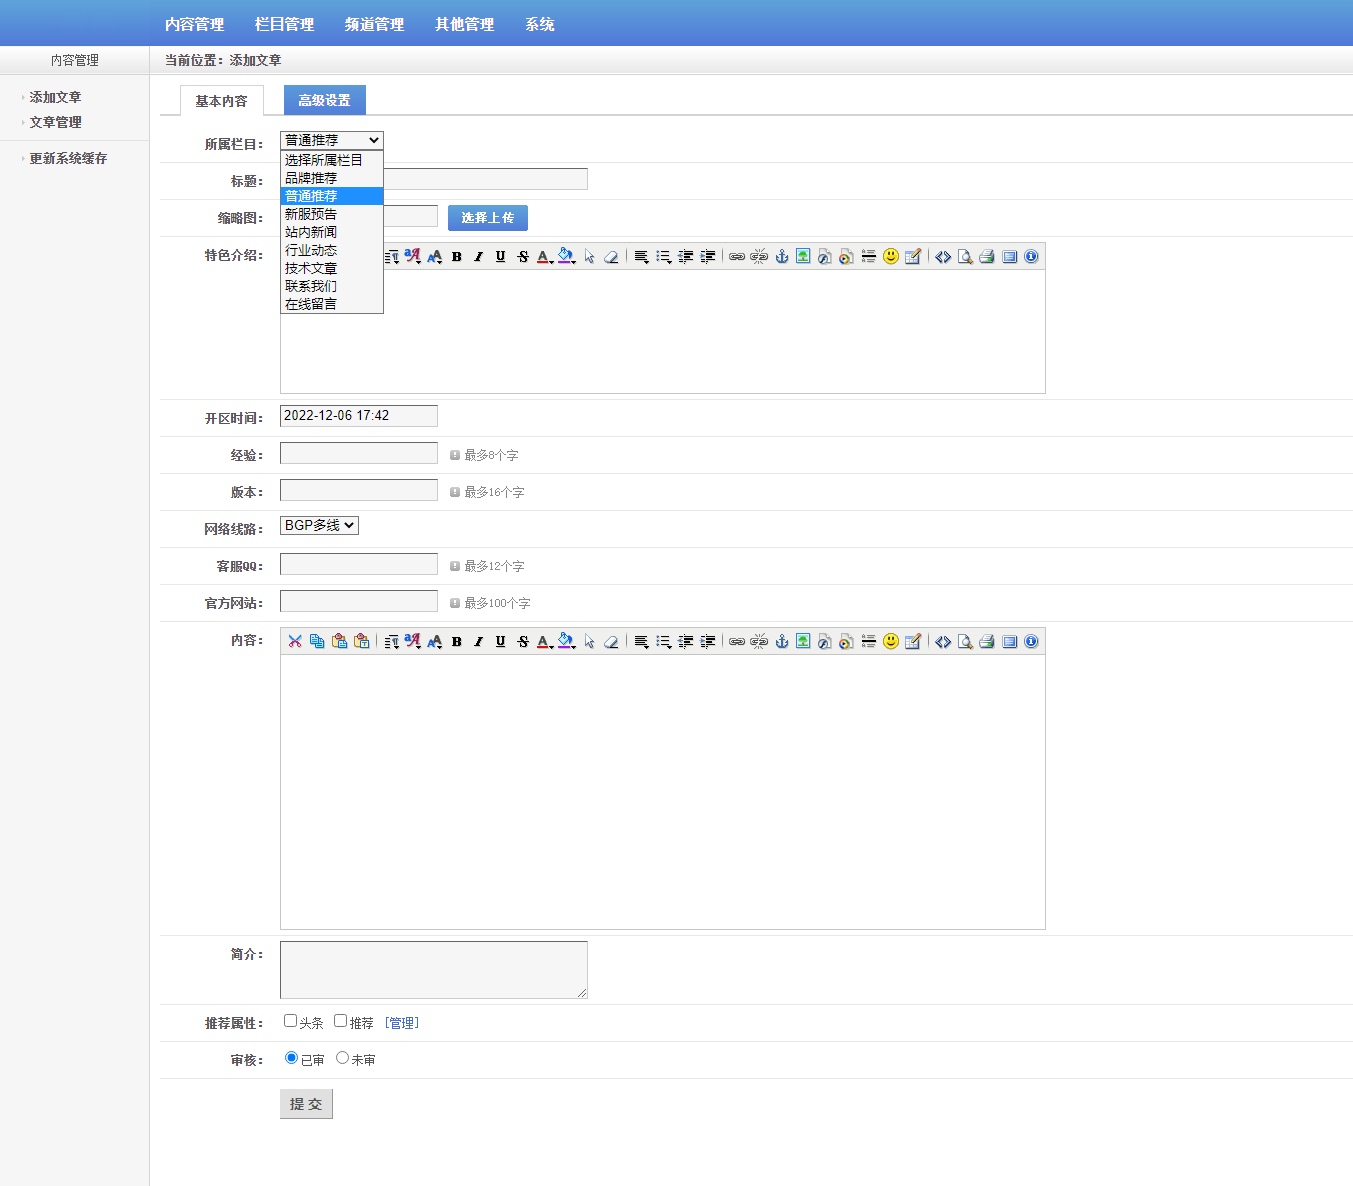
Task: Open the 栏目管理 top menu
Action: tap(284, 24)
